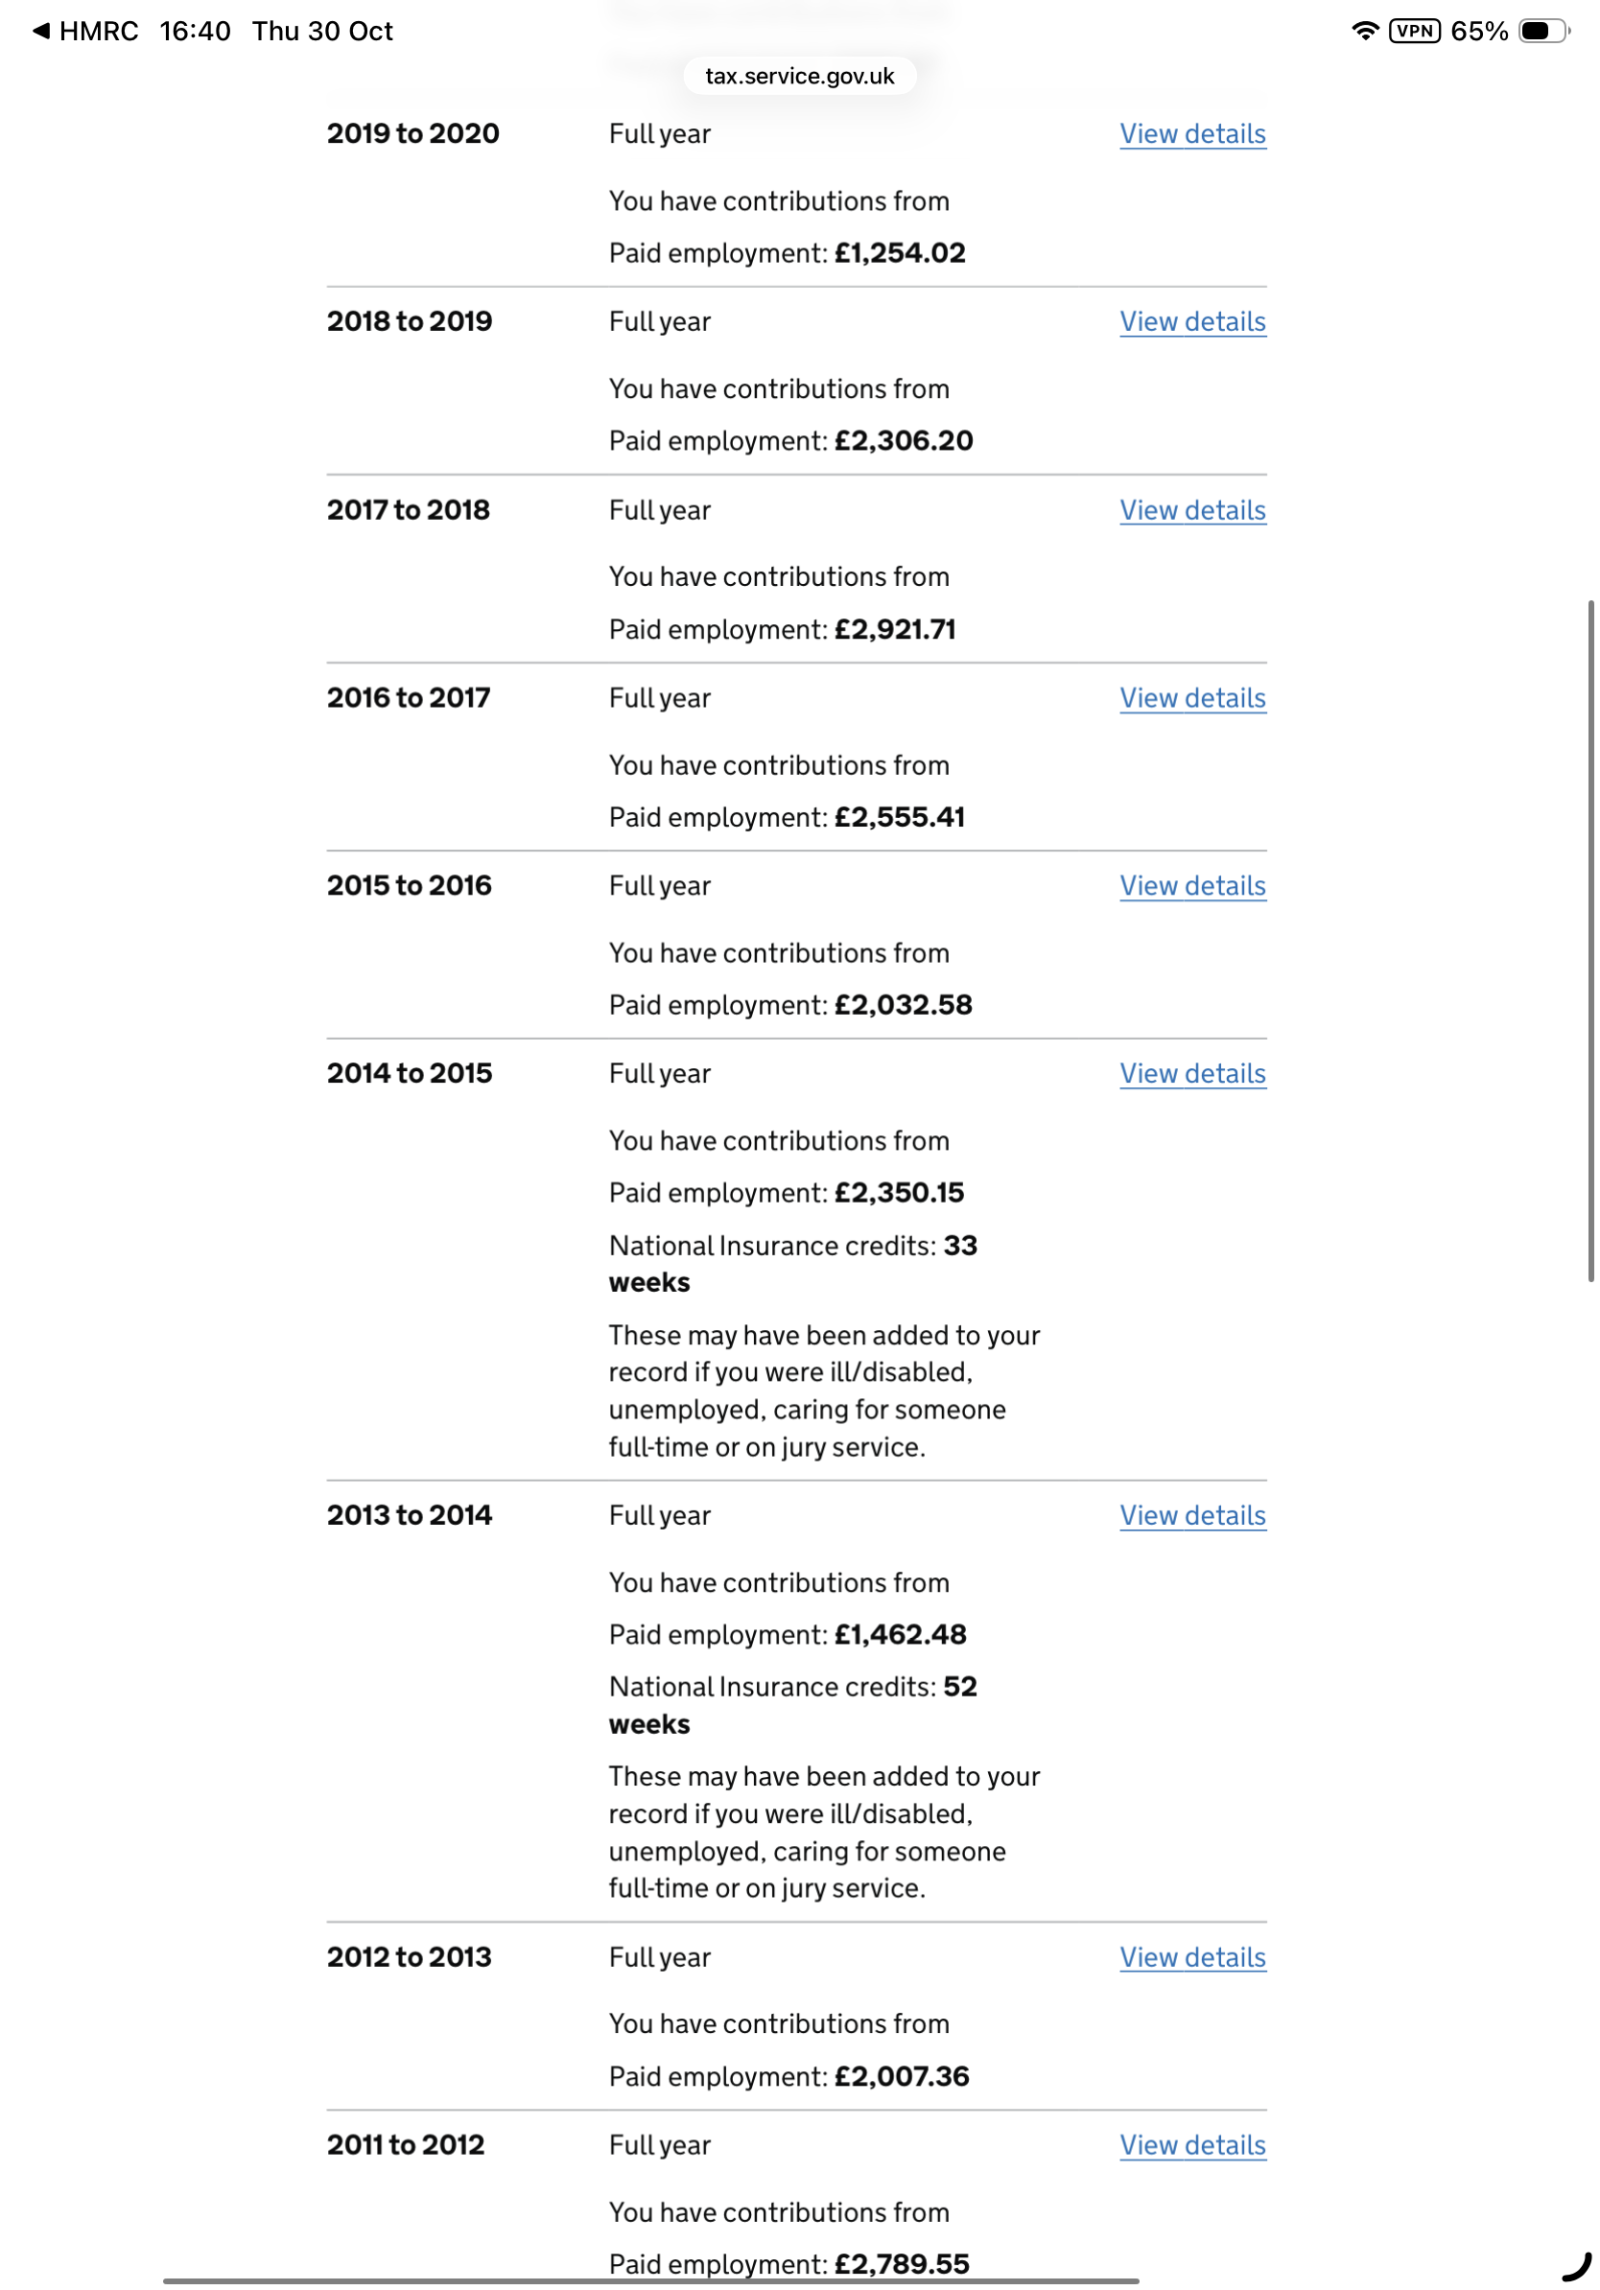
Task: Tap the battery status icon
Action: tap(1543, 31)
